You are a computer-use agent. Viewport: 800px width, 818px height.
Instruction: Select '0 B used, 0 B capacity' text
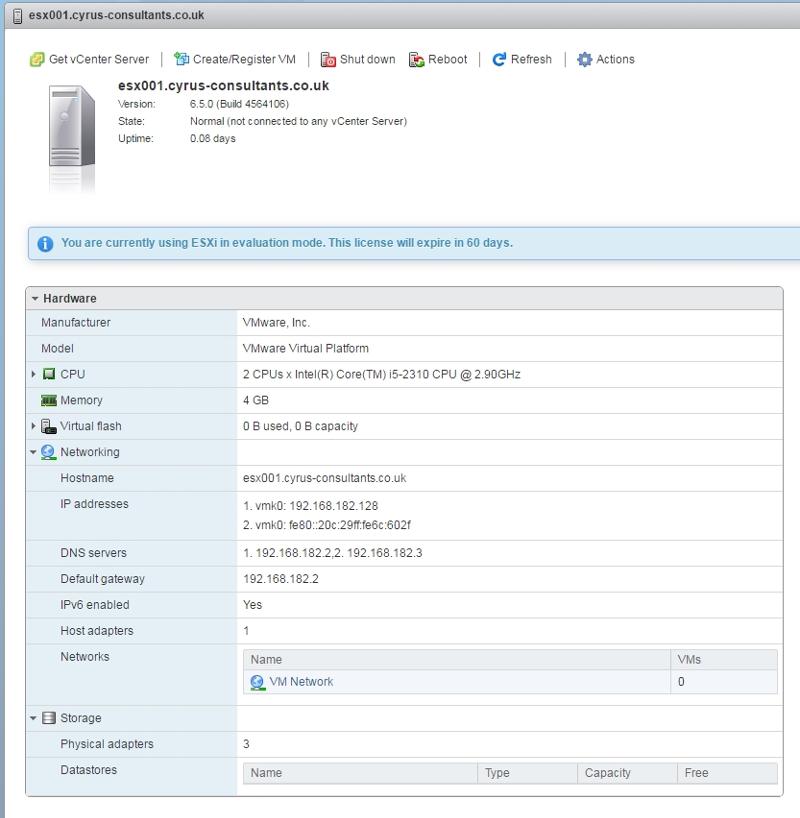tap(301, 426)
